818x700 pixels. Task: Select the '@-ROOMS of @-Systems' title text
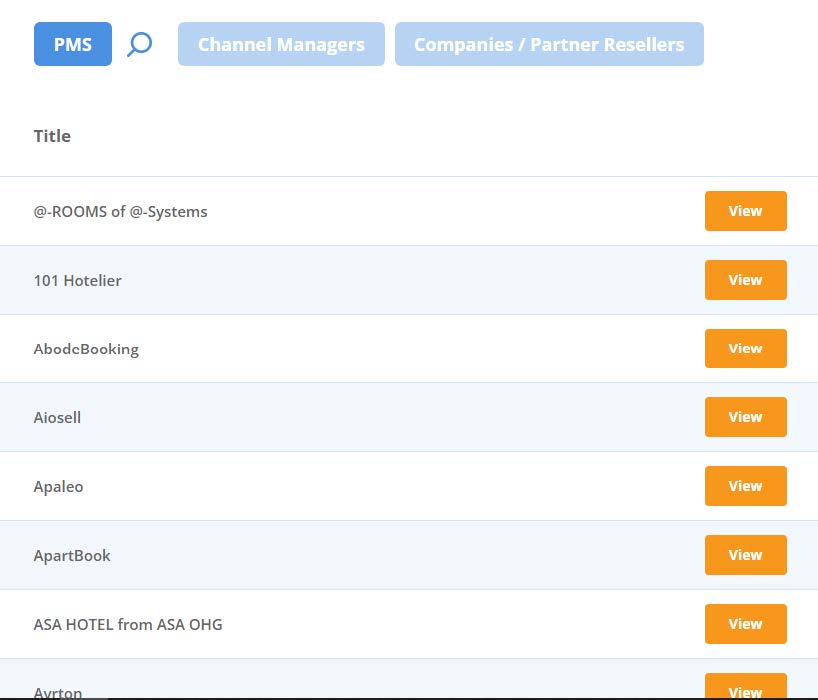coord(121,212)
